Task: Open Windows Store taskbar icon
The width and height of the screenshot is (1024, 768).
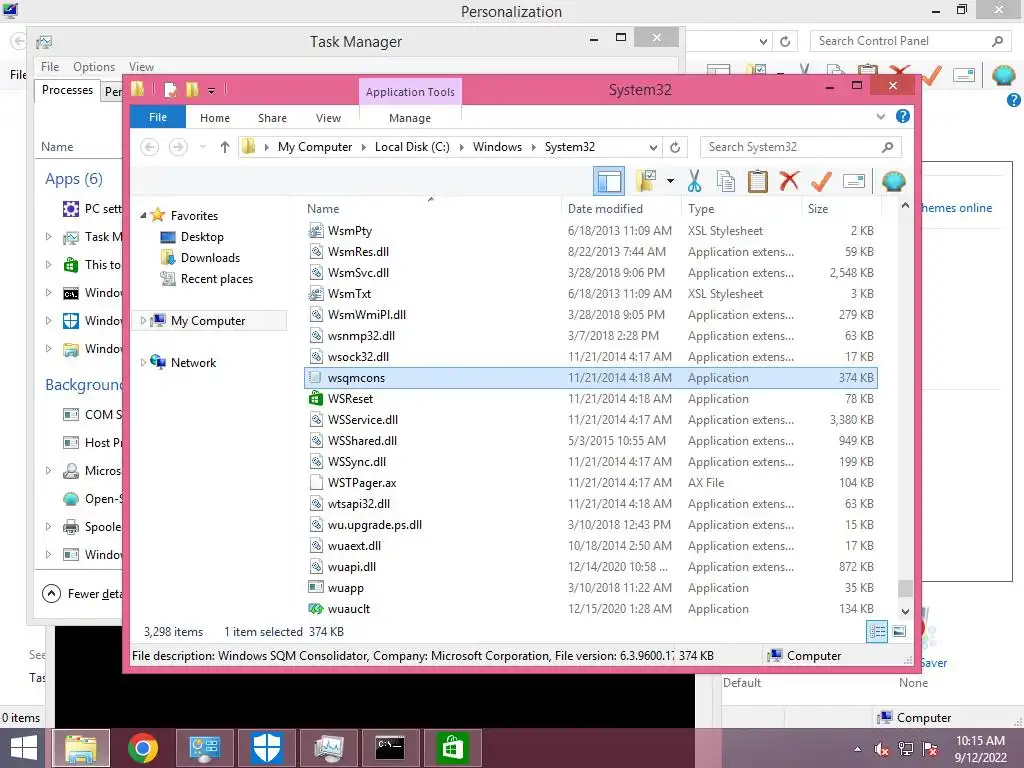Action: pyautogui.click(x=453, y=748)
